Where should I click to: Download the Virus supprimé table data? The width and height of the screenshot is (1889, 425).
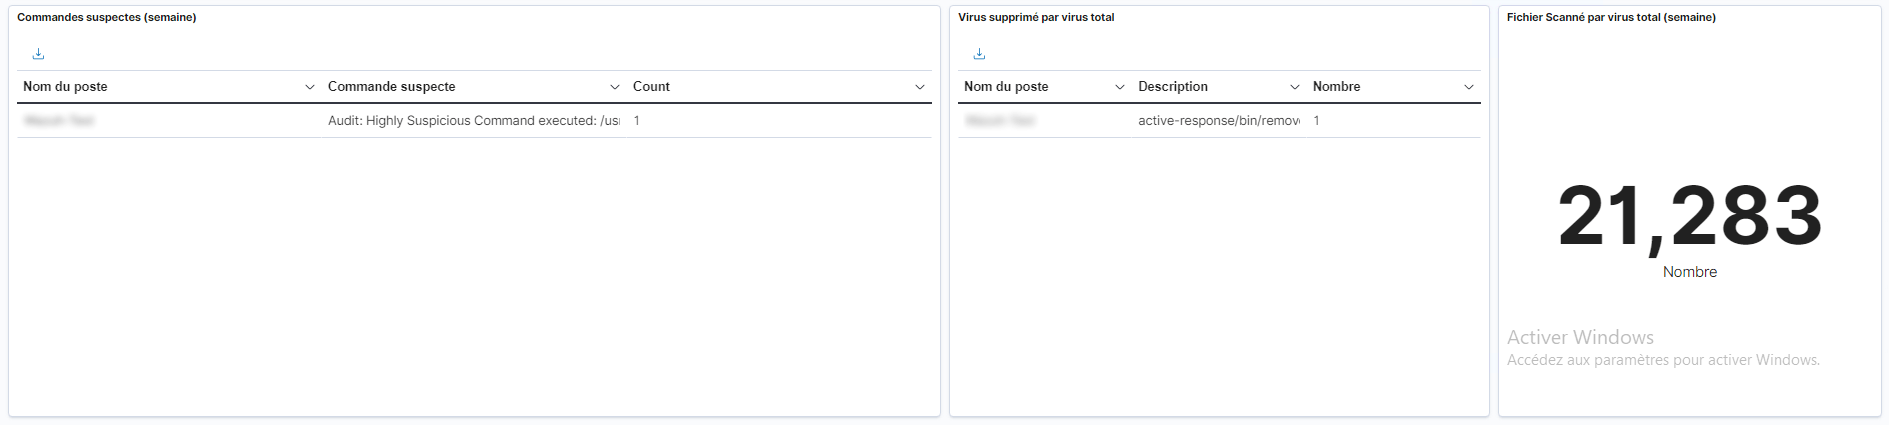click(979, 54)
